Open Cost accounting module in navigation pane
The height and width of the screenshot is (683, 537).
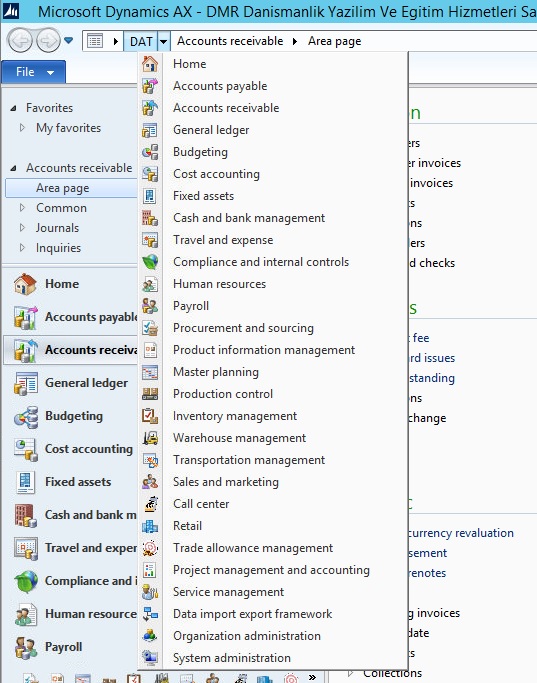[71, 449]
